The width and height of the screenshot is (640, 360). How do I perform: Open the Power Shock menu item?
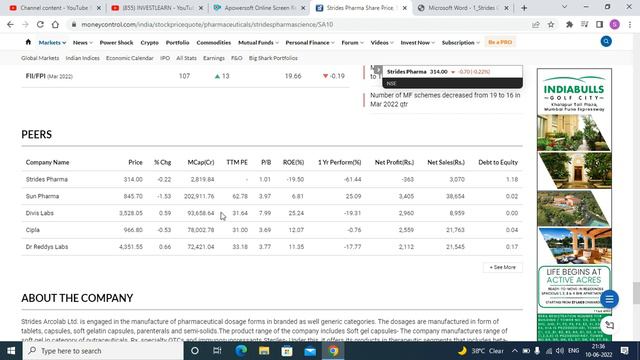point(116,42)
